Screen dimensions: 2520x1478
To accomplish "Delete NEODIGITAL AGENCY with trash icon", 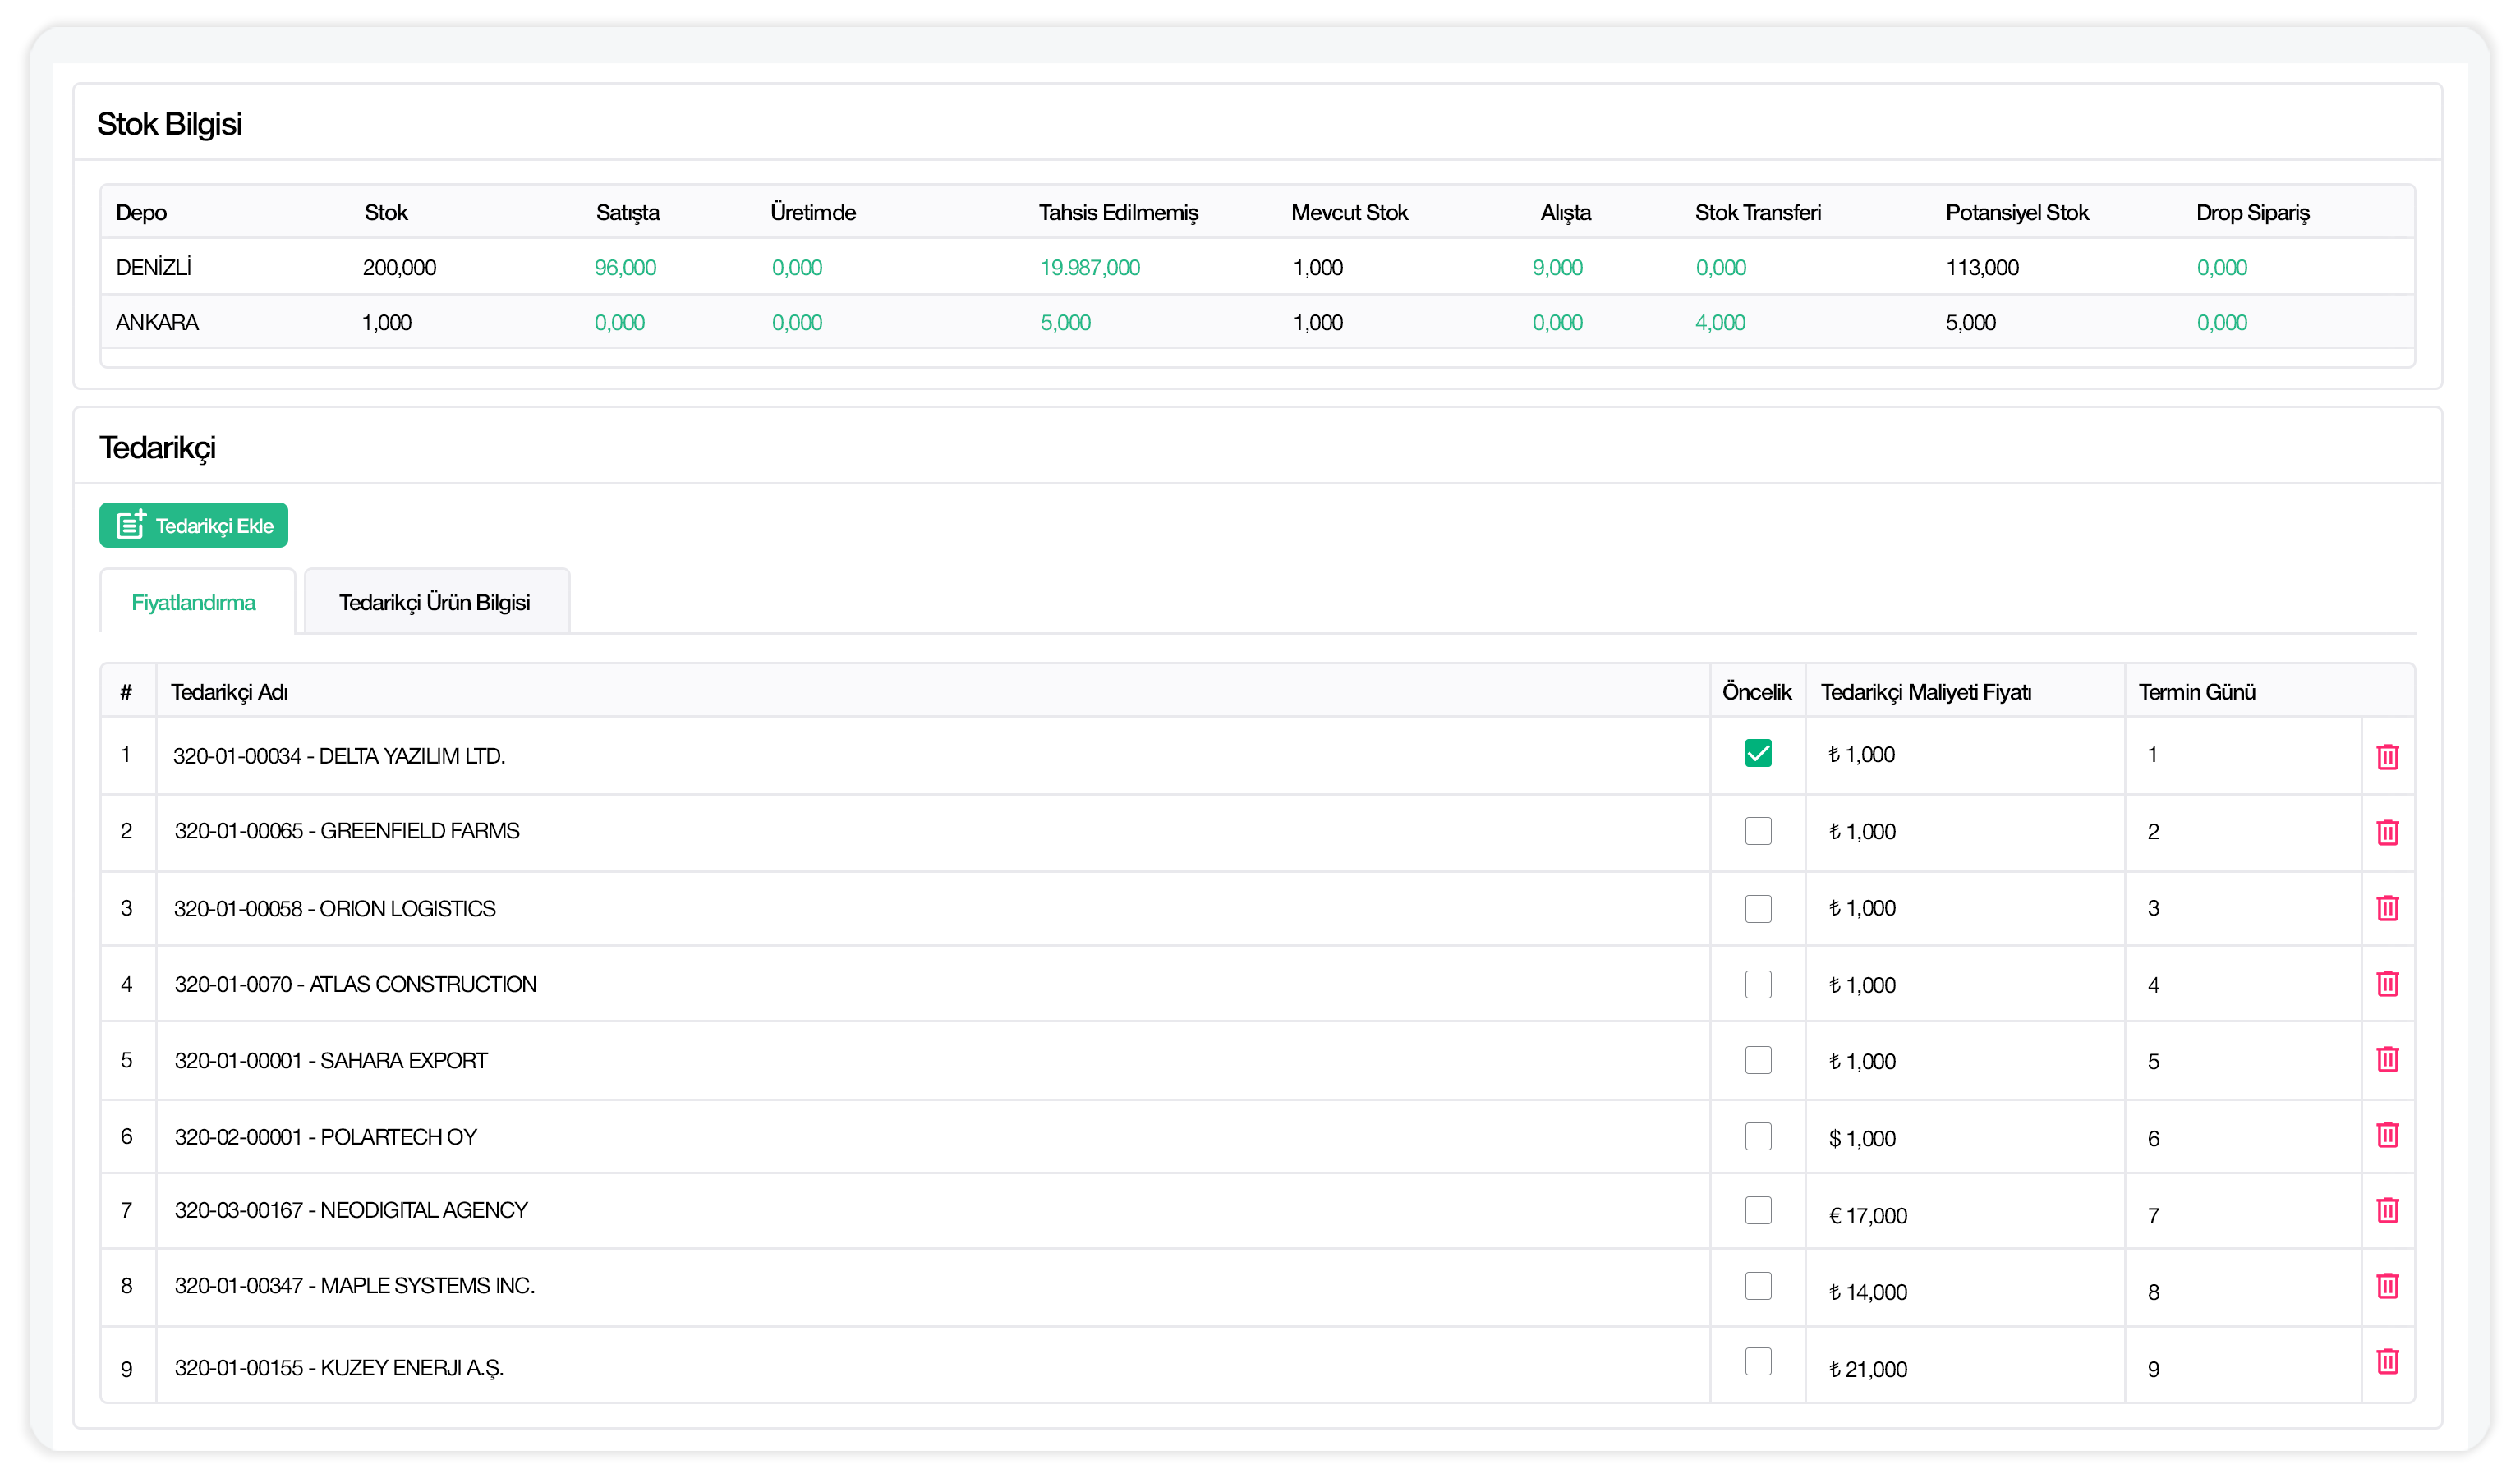I will (2387, 1211).
